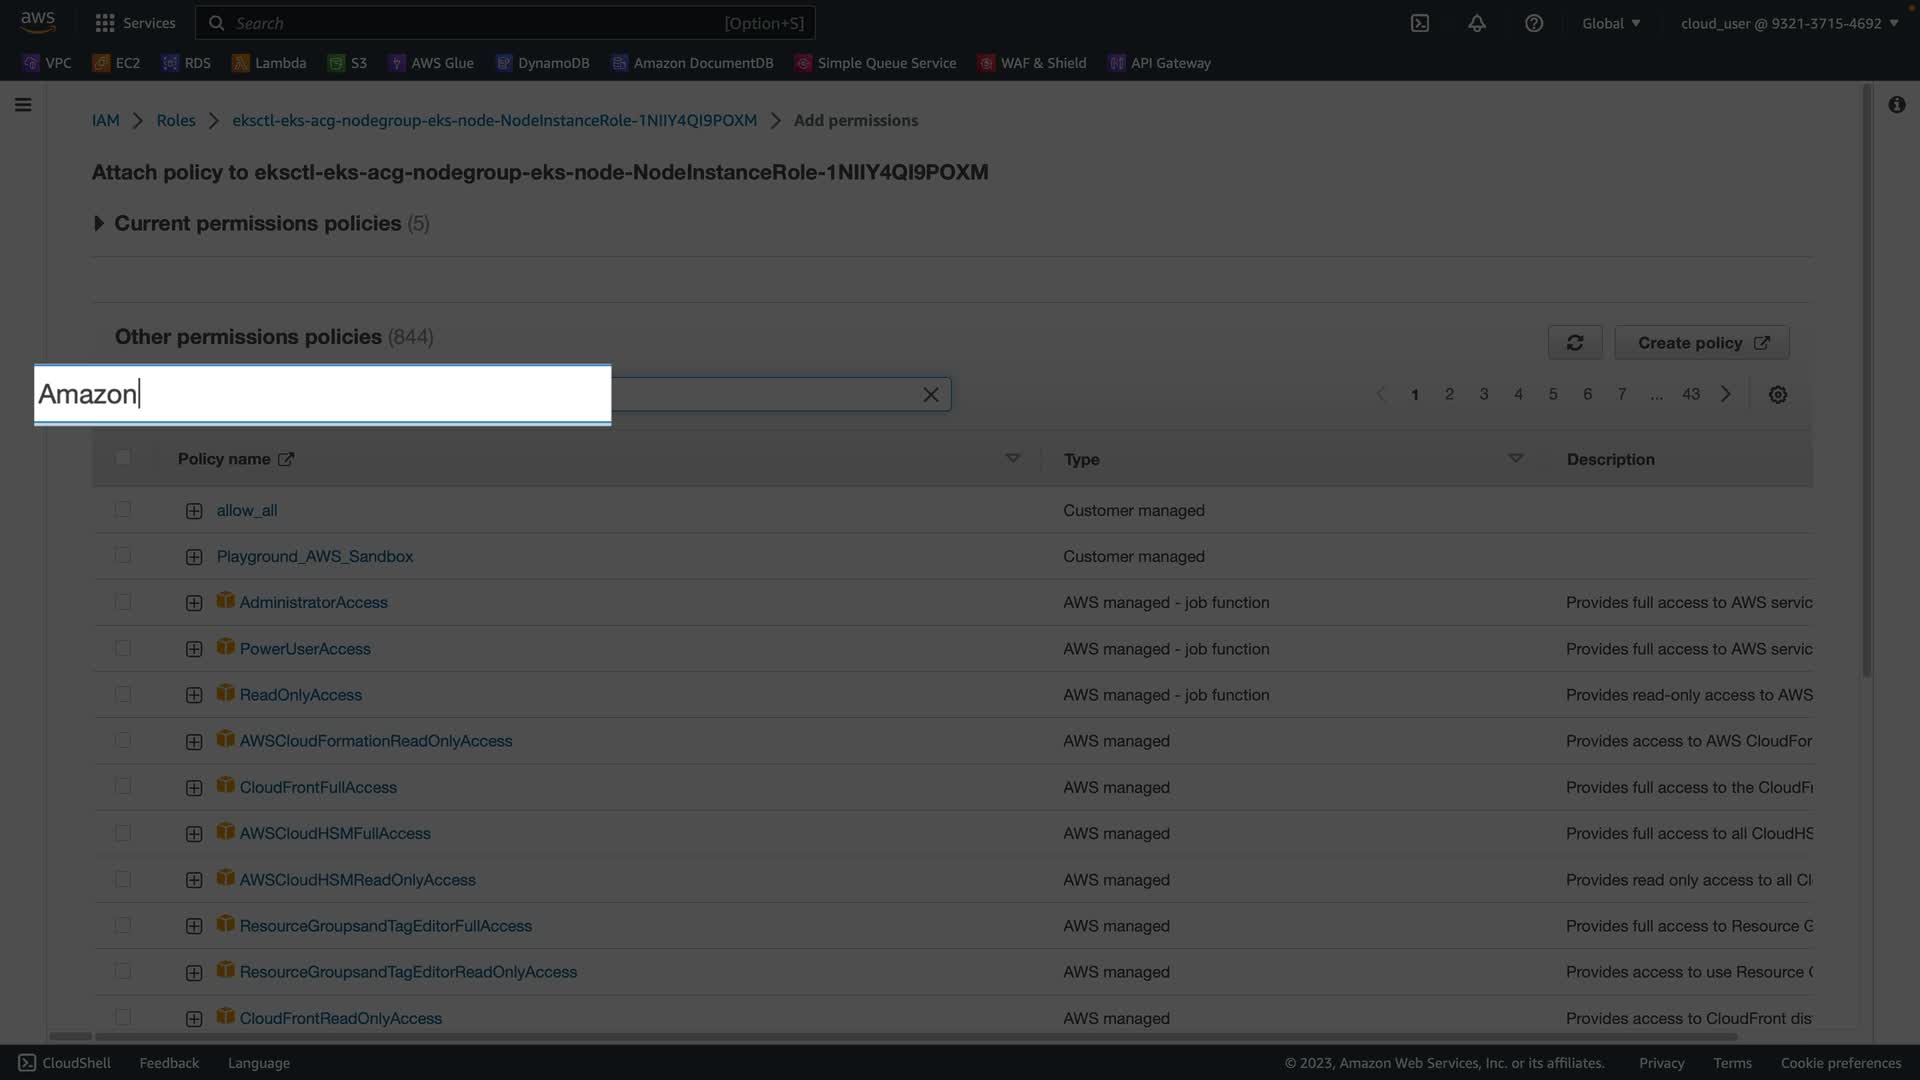
Task: Go to page 3 of policies
Action: (x=1483, y=395)
